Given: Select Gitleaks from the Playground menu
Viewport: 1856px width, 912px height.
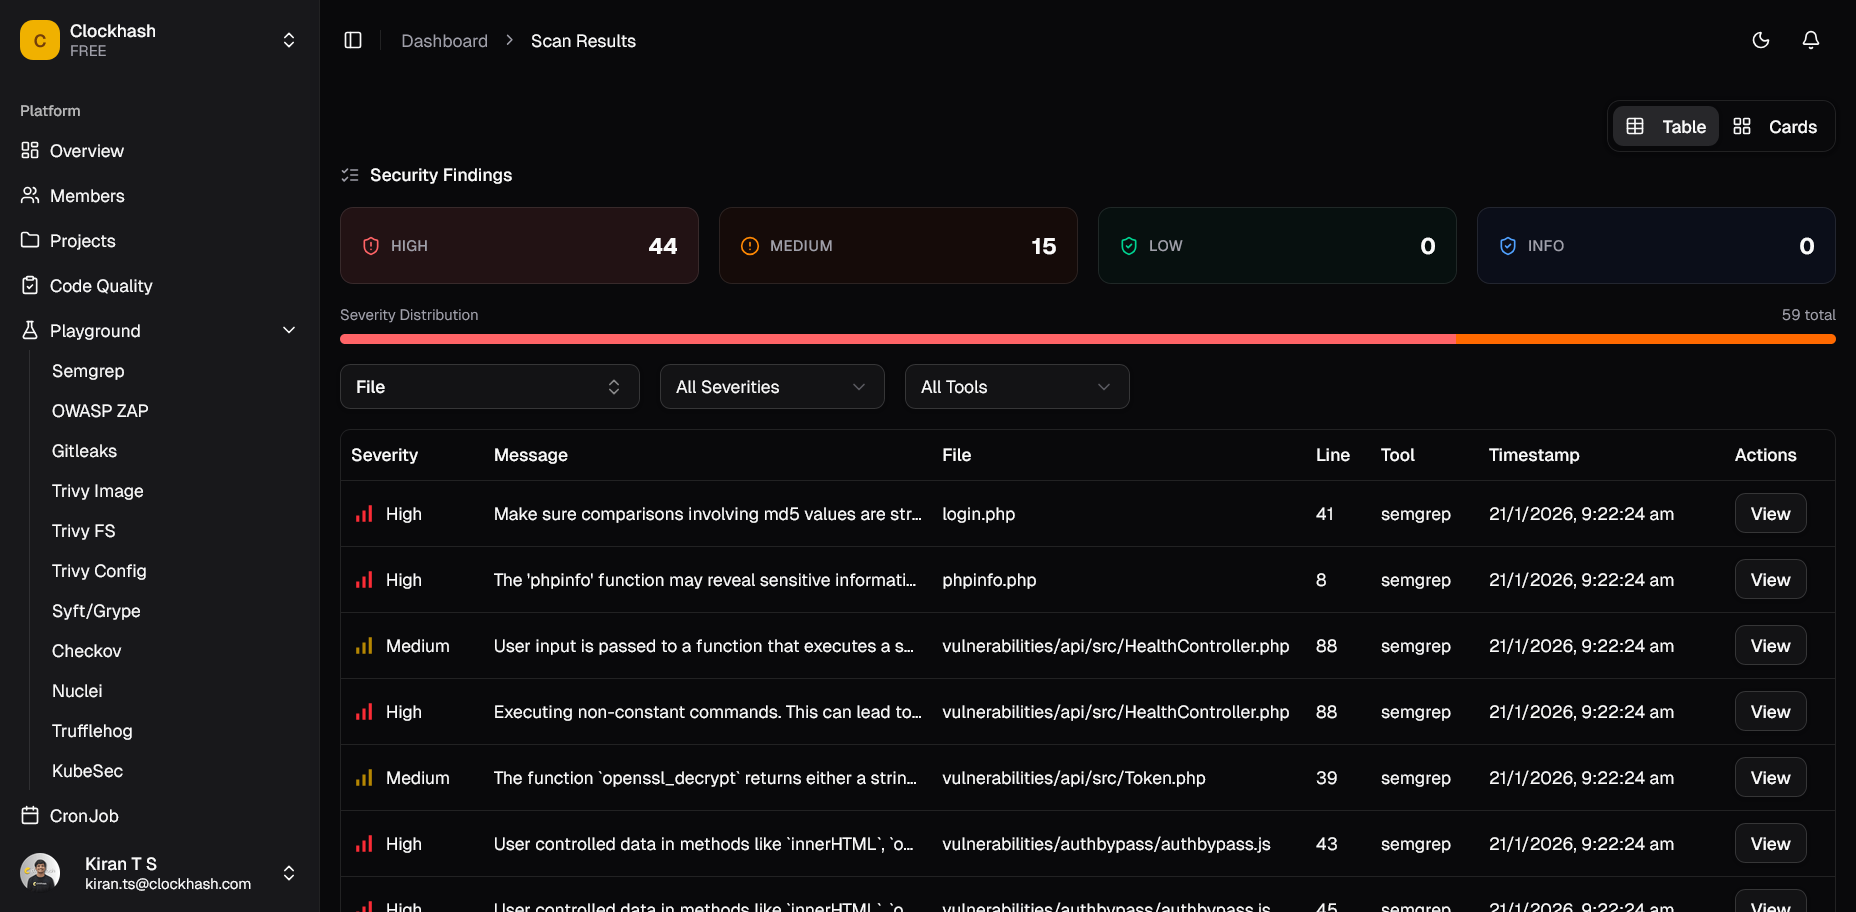Looking at the screenshot, I should click(84, 451).
